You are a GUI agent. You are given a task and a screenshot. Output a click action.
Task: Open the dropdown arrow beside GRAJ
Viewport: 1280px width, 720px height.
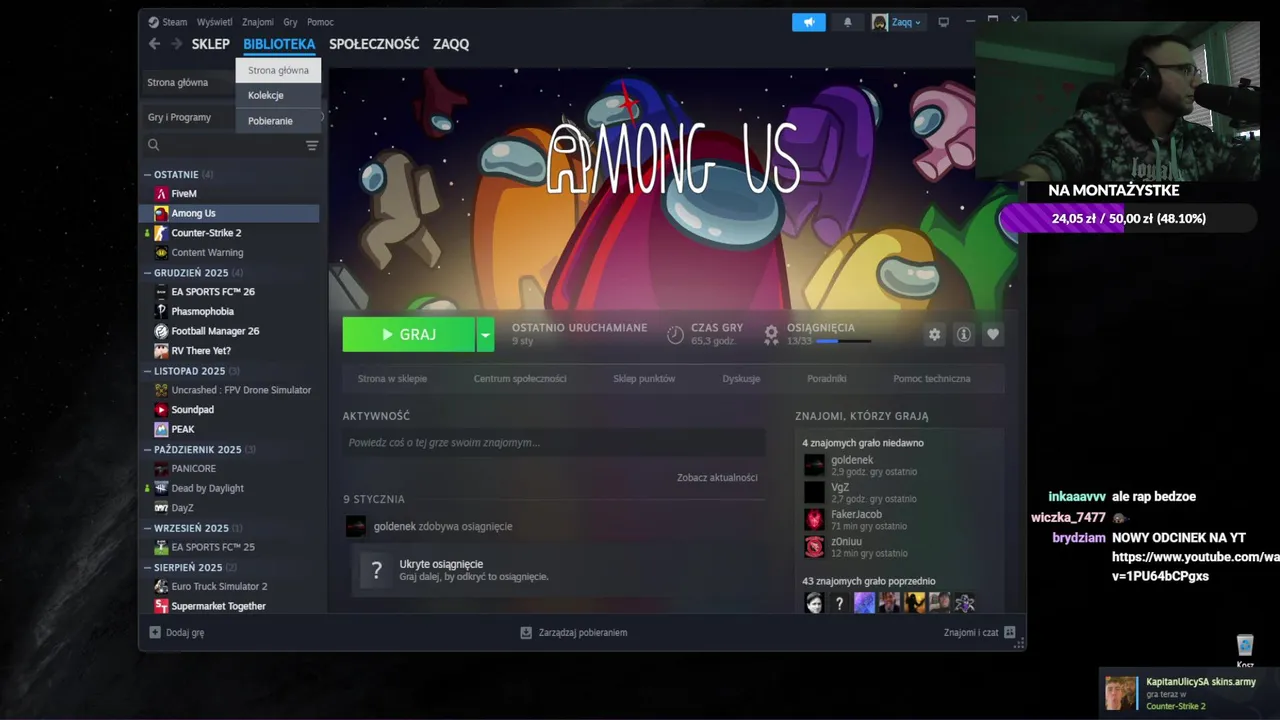click(x=485, y=335)
